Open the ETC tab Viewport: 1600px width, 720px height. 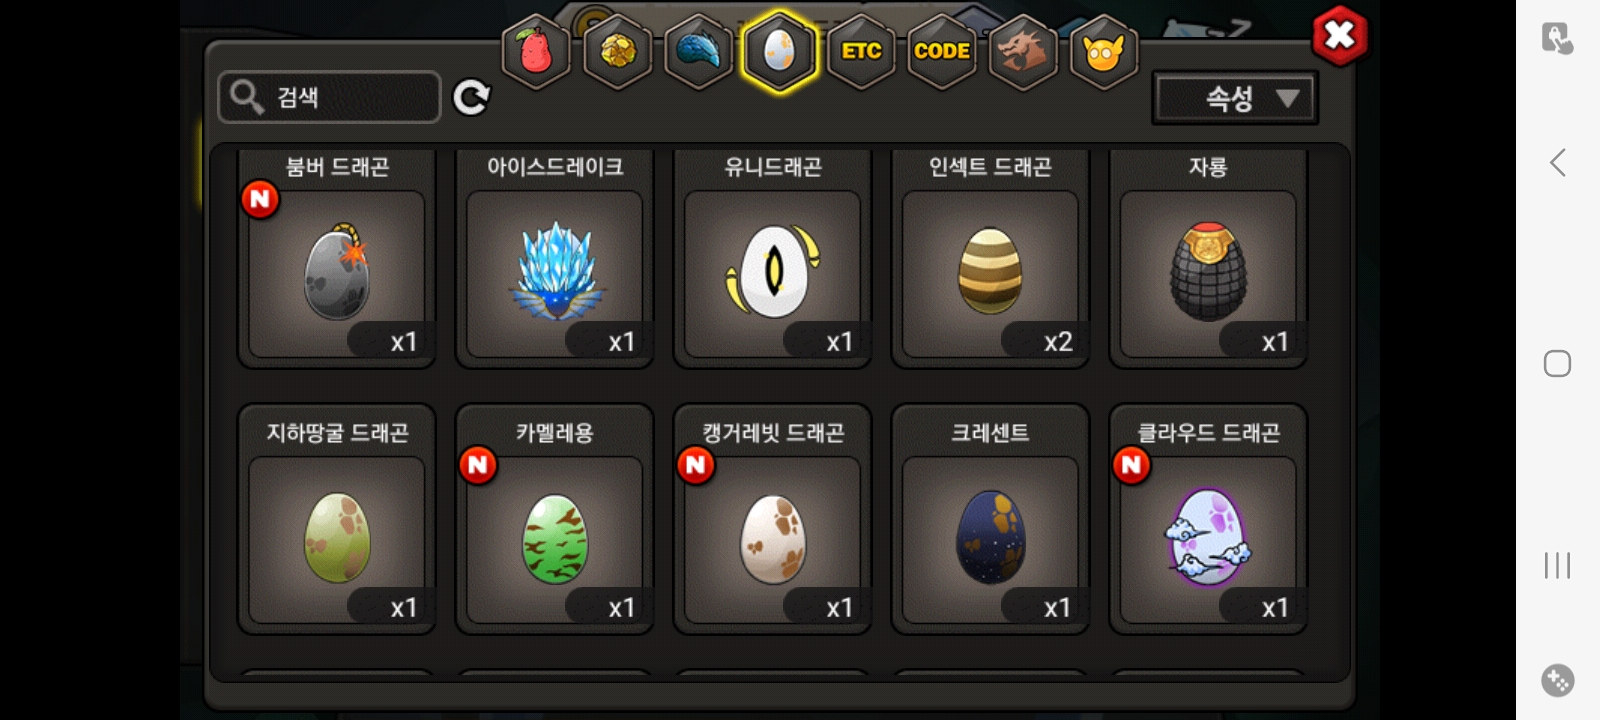click(x=861, y=51)
